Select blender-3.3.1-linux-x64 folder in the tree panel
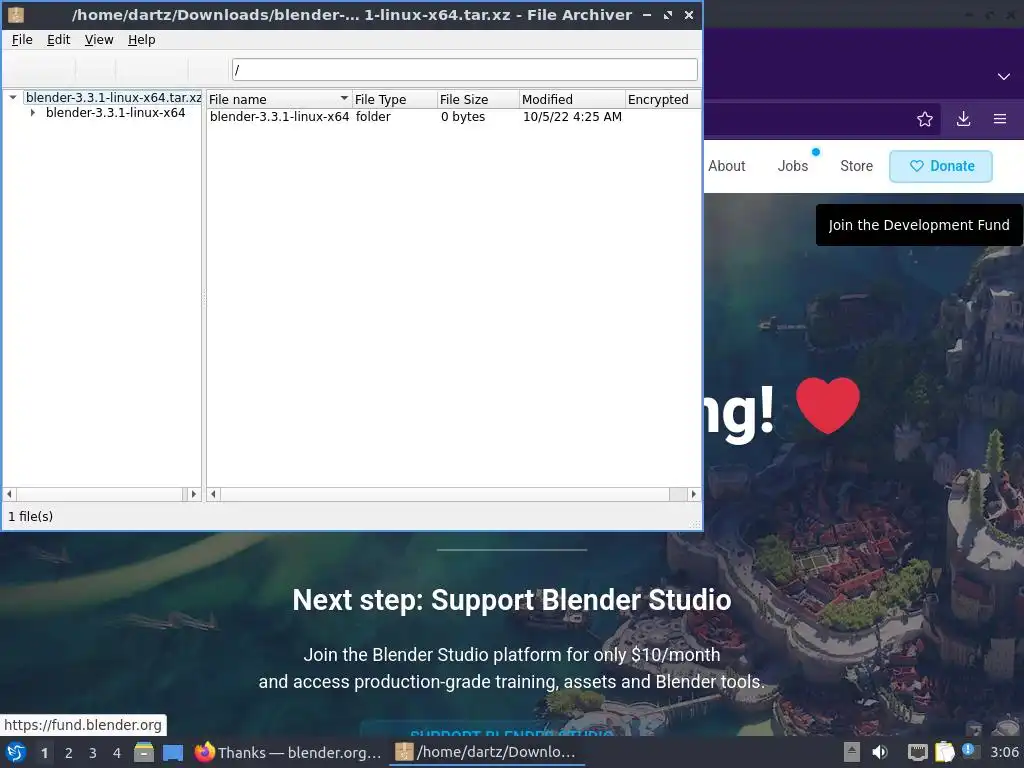Screen dimensions: 1024x768 tap(116, 112)
